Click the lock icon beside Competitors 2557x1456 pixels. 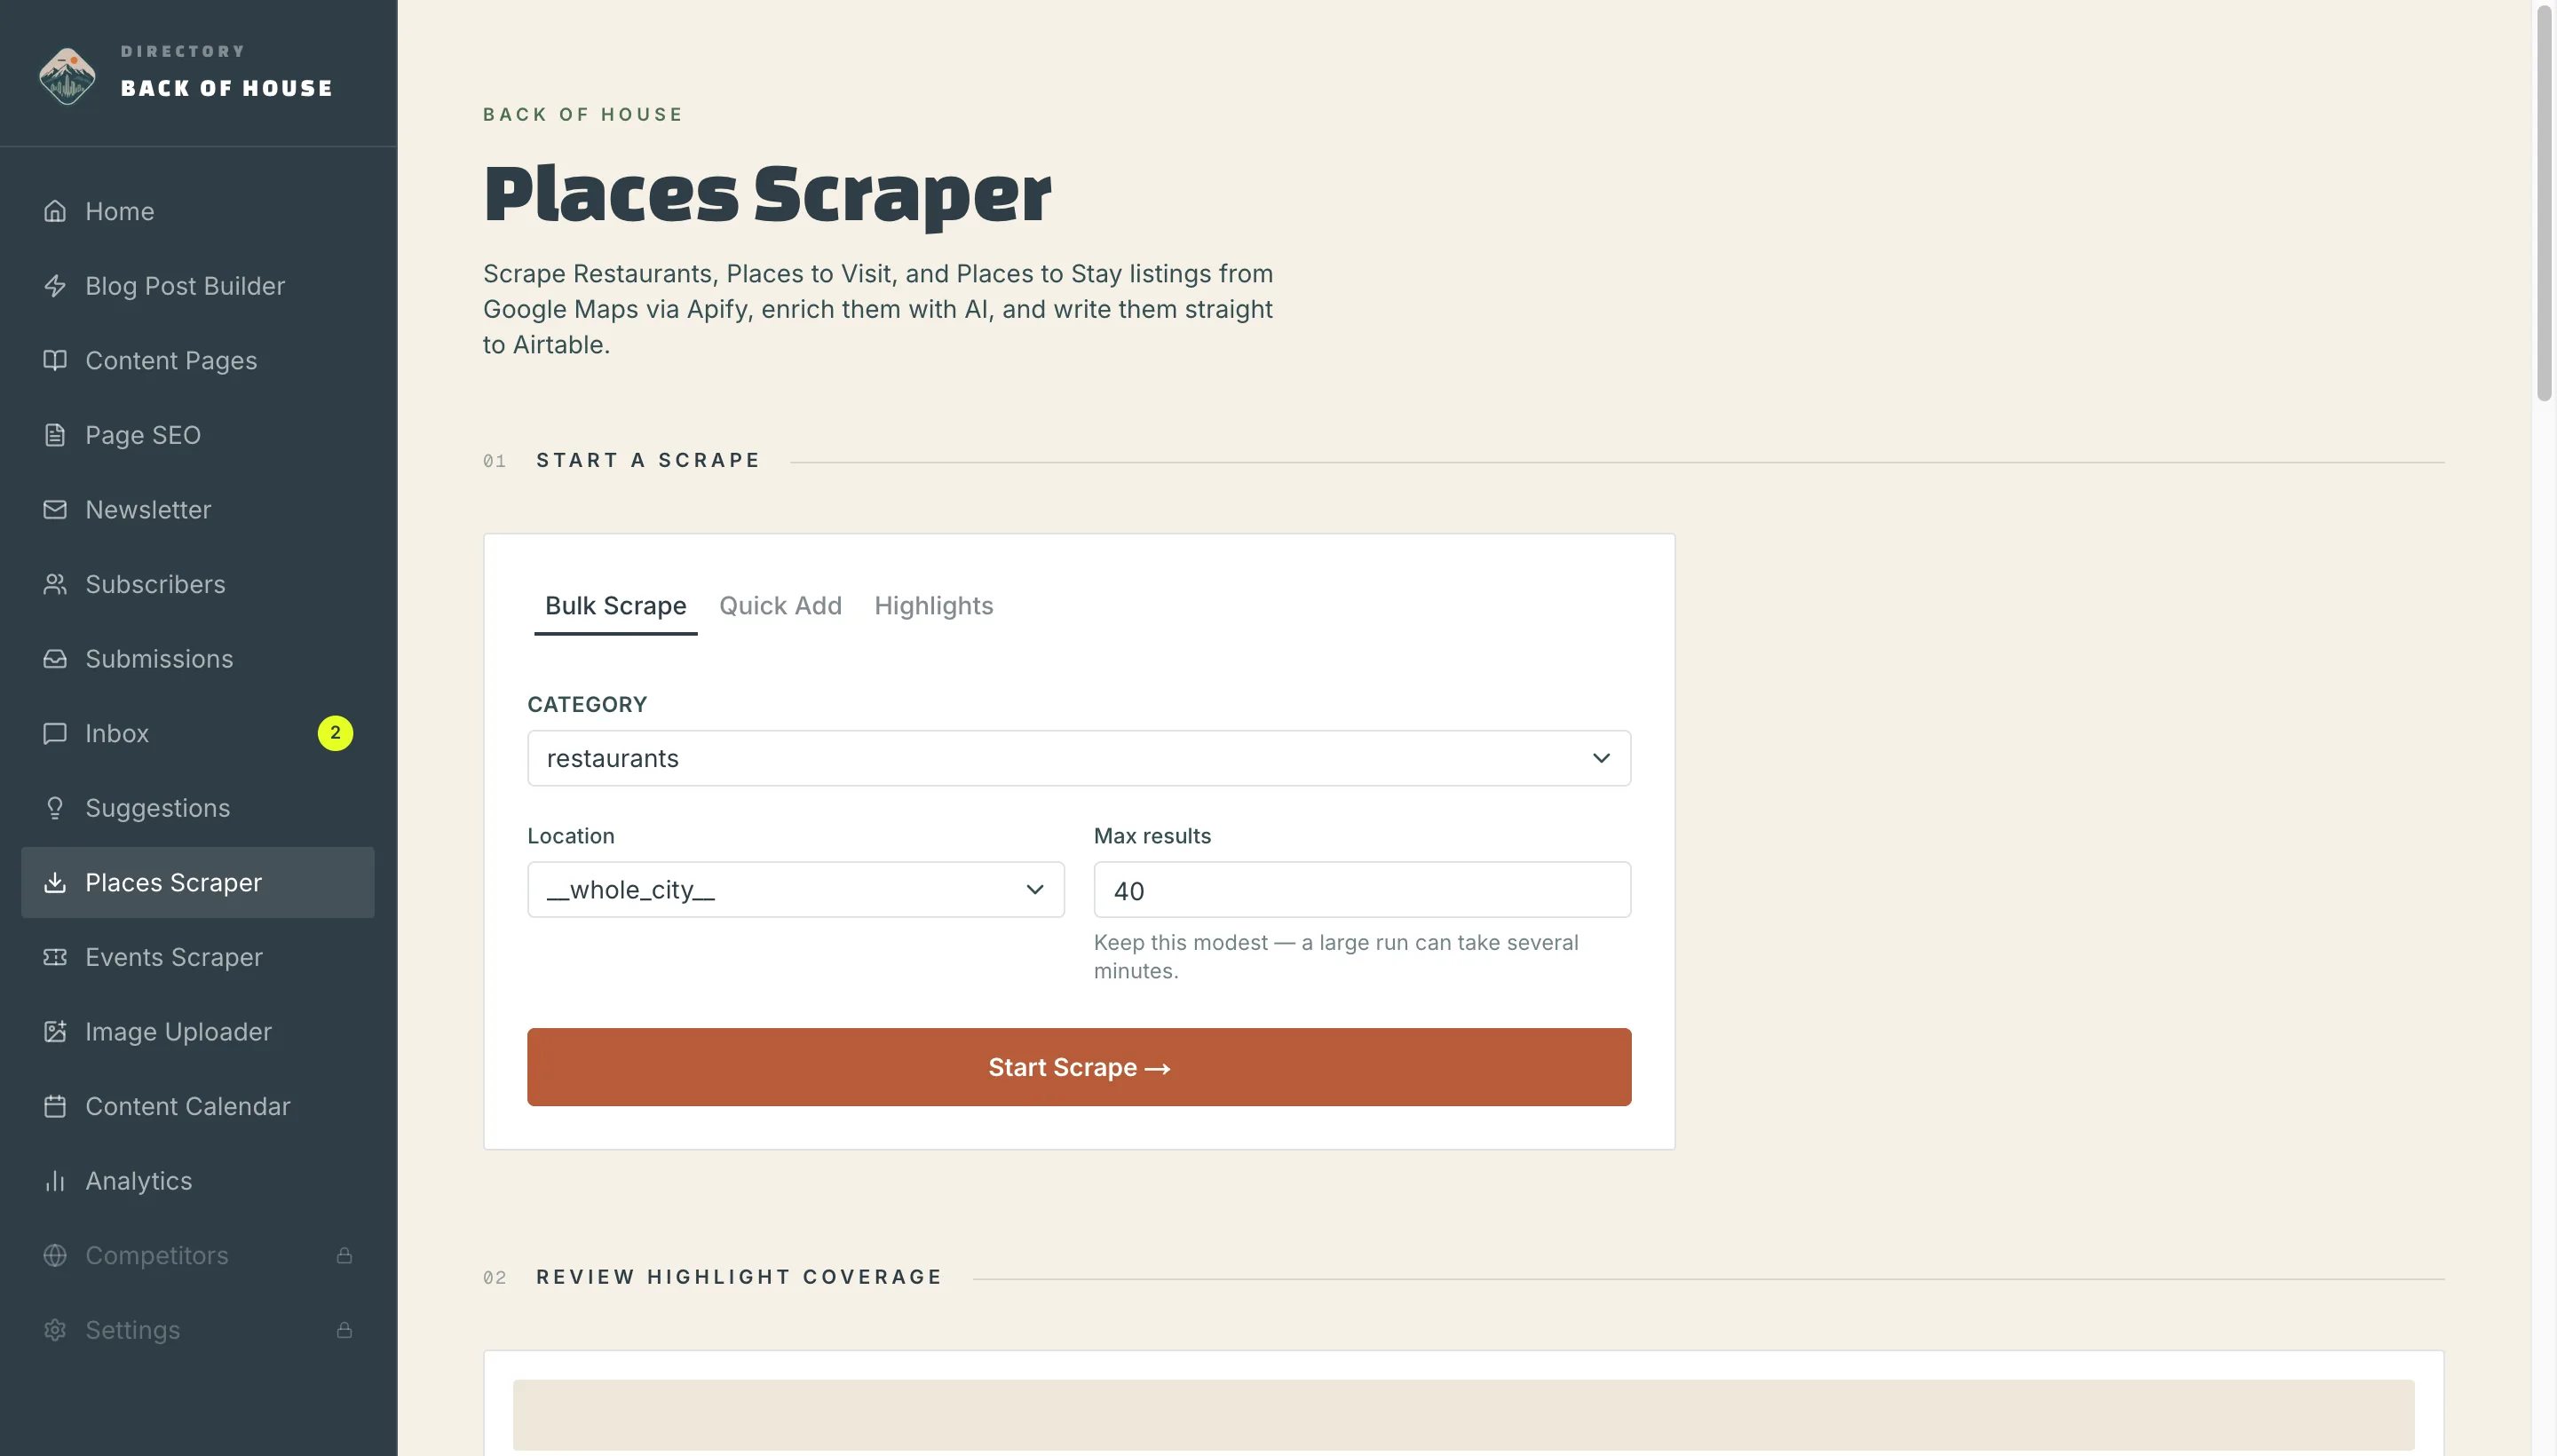pos(344,1255)
